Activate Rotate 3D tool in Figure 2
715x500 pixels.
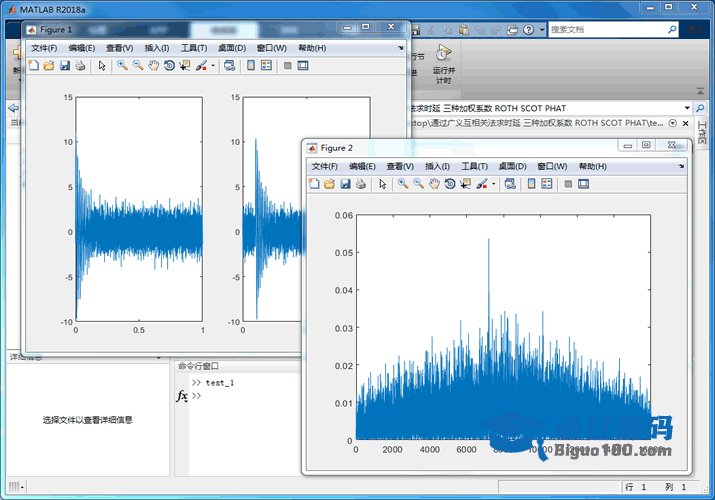click(450, 184)
